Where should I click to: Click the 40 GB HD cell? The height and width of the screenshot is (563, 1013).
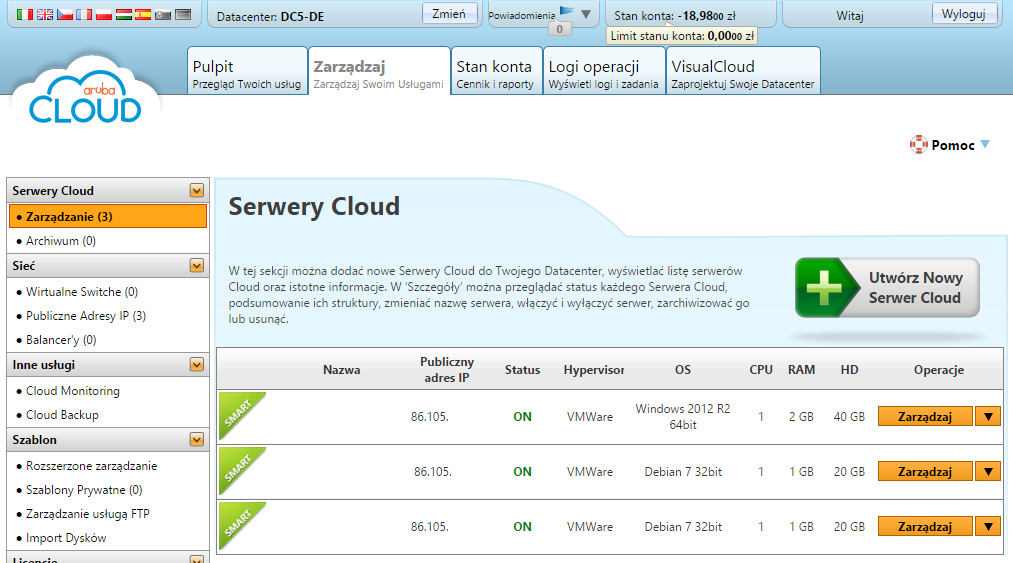[x=849, y=417]
